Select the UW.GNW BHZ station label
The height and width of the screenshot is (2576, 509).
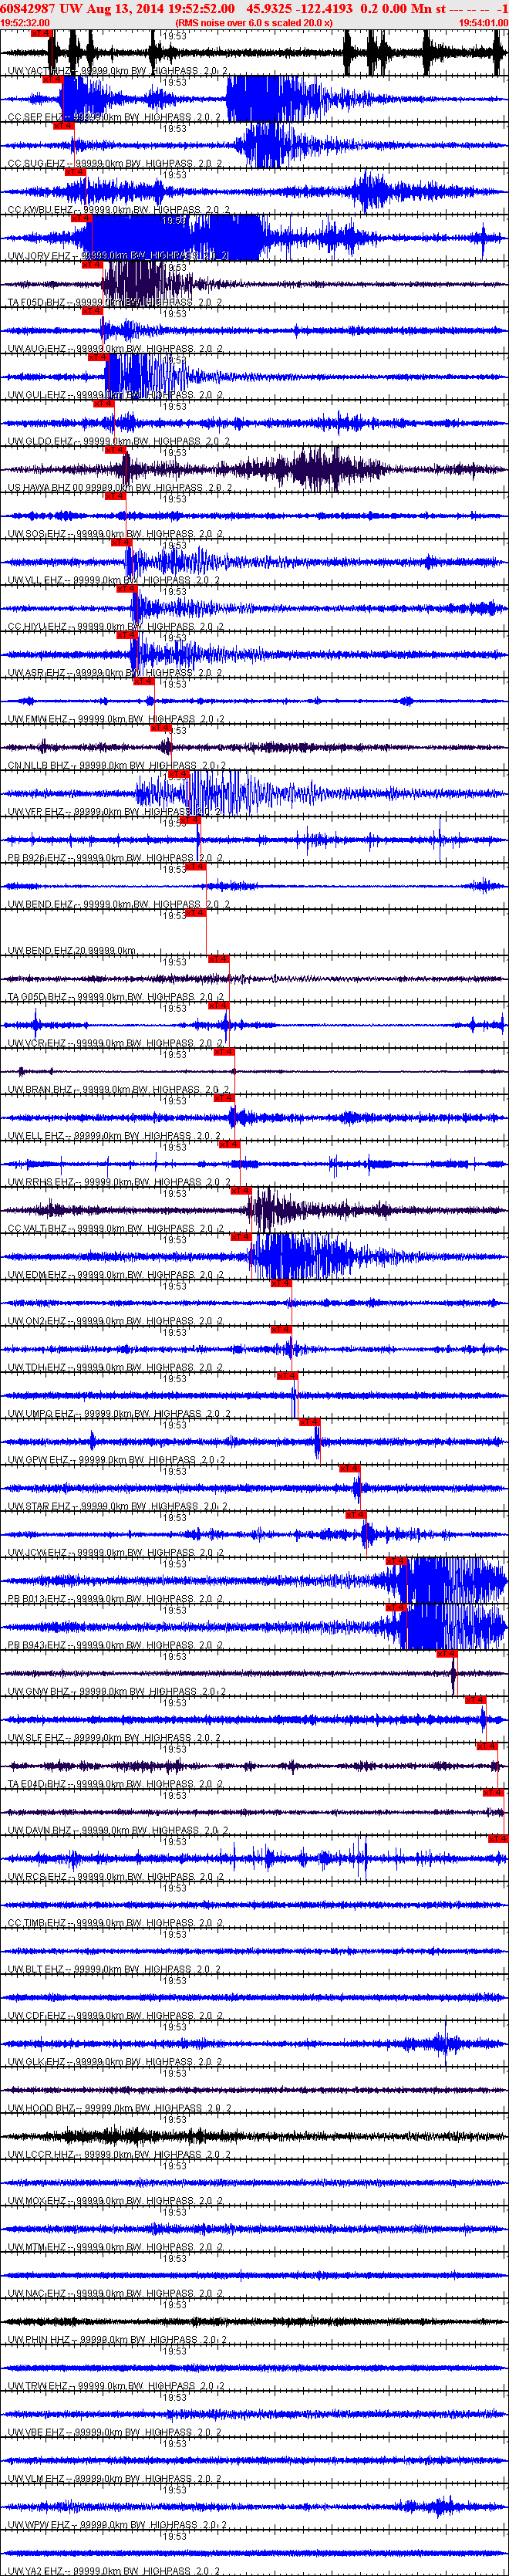click(x=117, y=1692)
